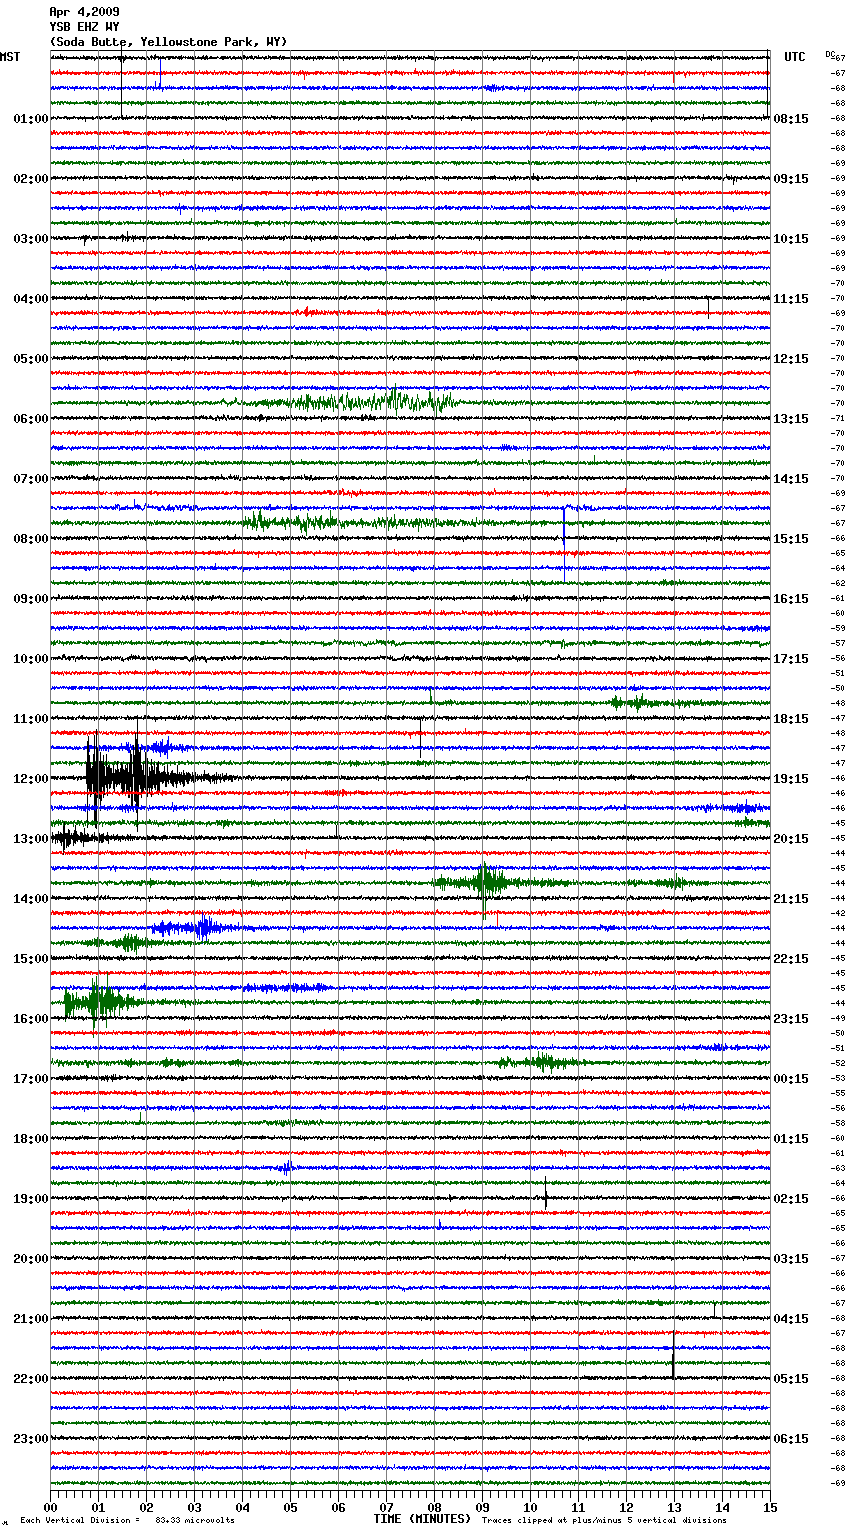The image size is (850, 1534).
Task: Click the 00:15 UTC time label
Action: (791, 1079)
